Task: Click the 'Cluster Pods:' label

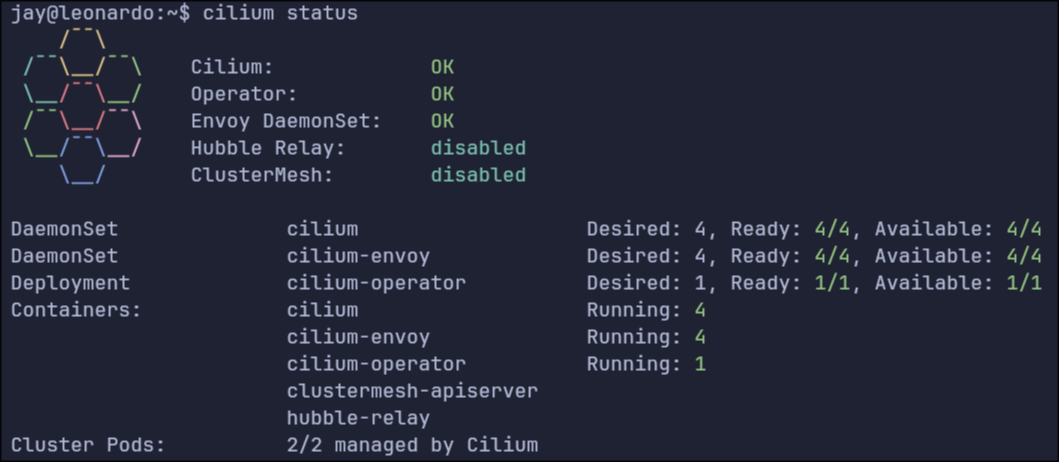Action: (x=88, y=445)
